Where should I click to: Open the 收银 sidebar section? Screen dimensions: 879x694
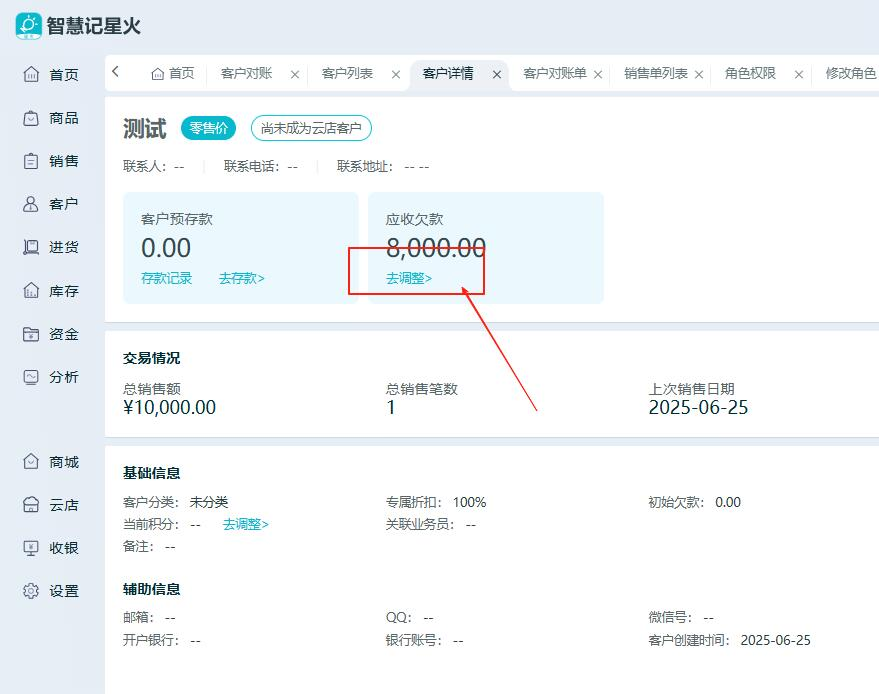click(50, 548)
